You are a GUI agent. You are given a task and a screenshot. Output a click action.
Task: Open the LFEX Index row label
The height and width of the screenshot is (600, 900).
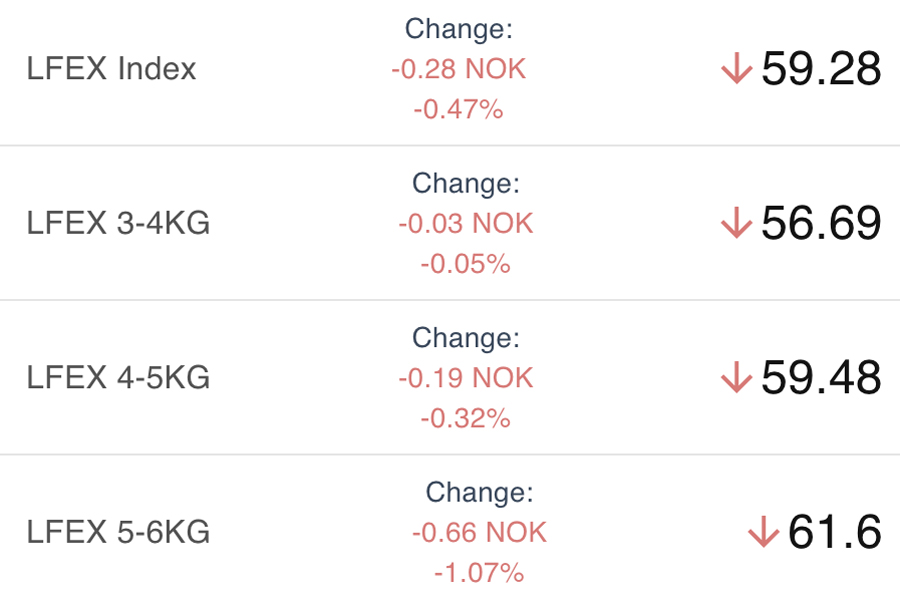pyautogui.click(x=112, y=69)
